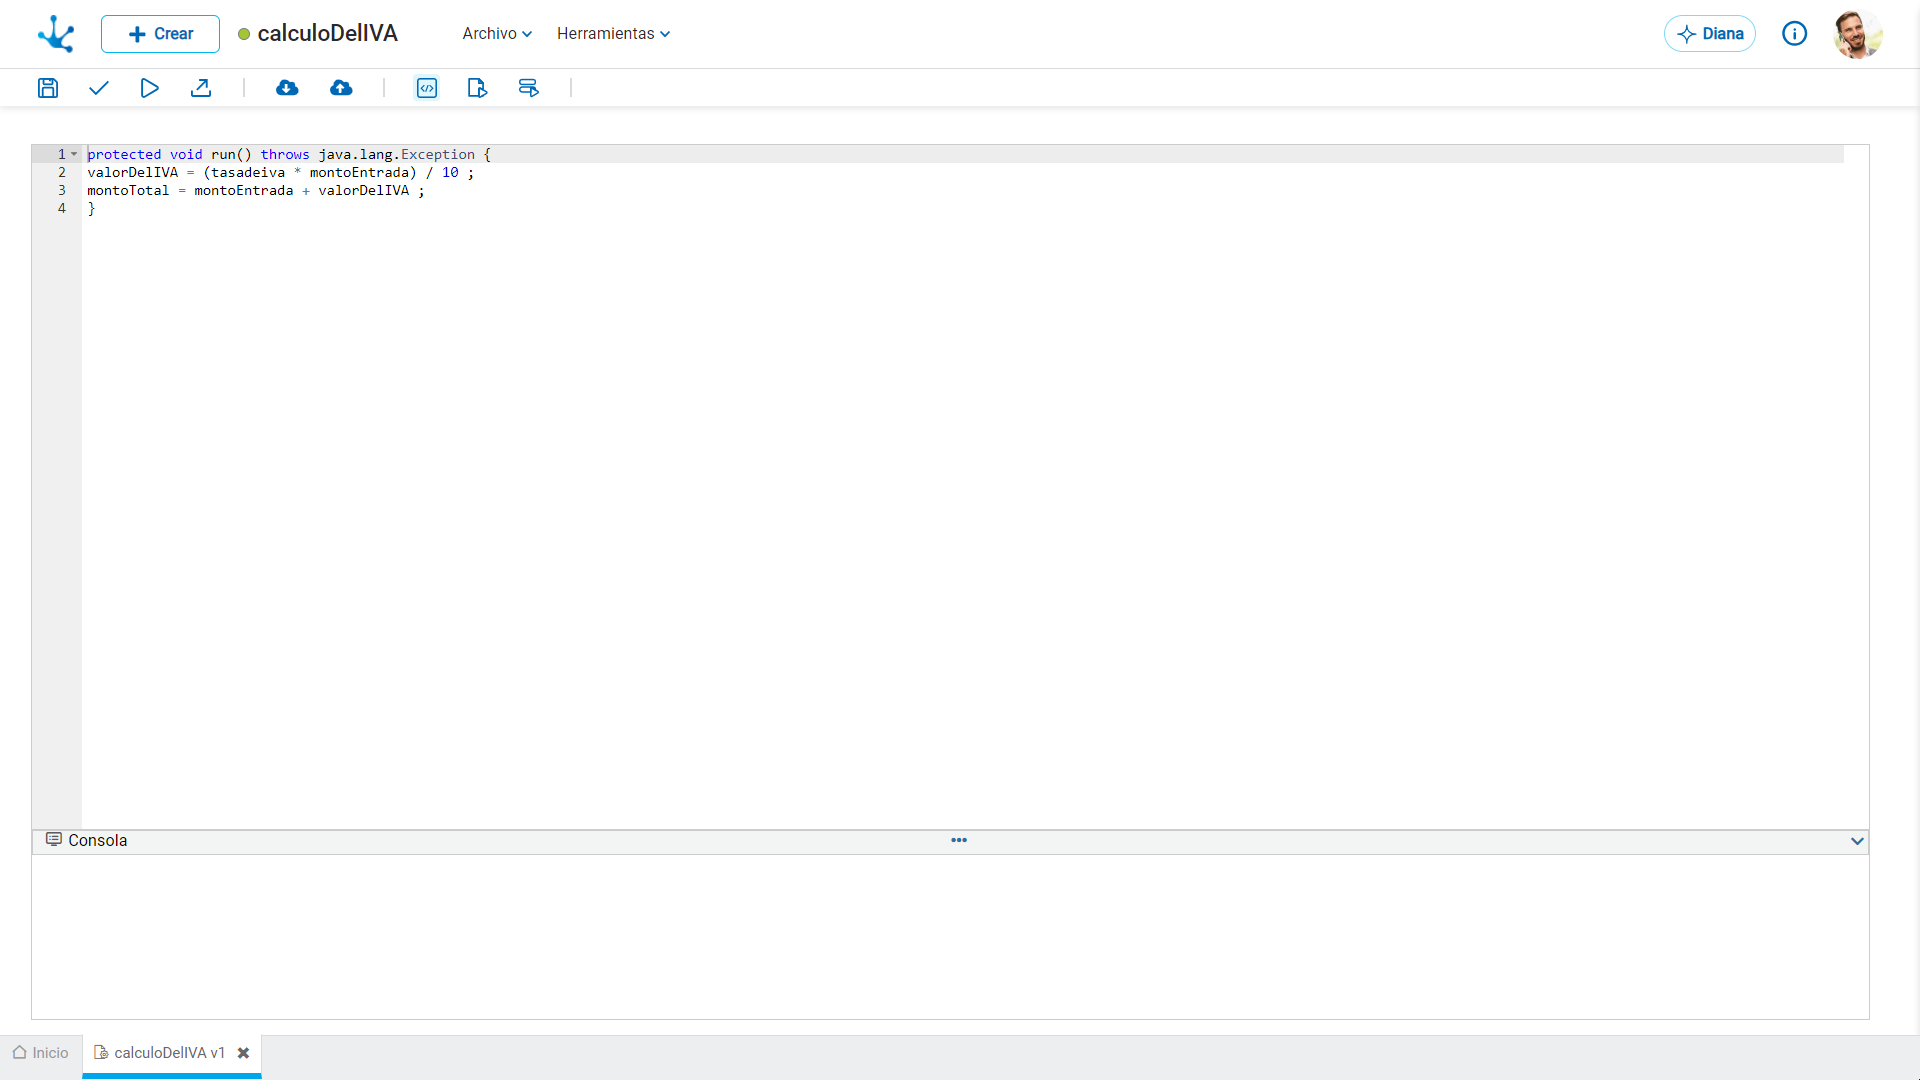Click the three-dot console resize handle

pyautogui.click(x=959, y=840)
